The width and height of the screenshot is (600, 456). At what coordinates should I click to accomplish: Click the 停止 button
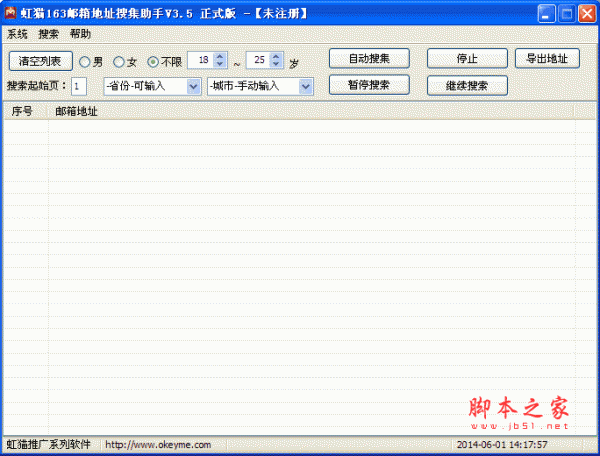coord(467,59)
